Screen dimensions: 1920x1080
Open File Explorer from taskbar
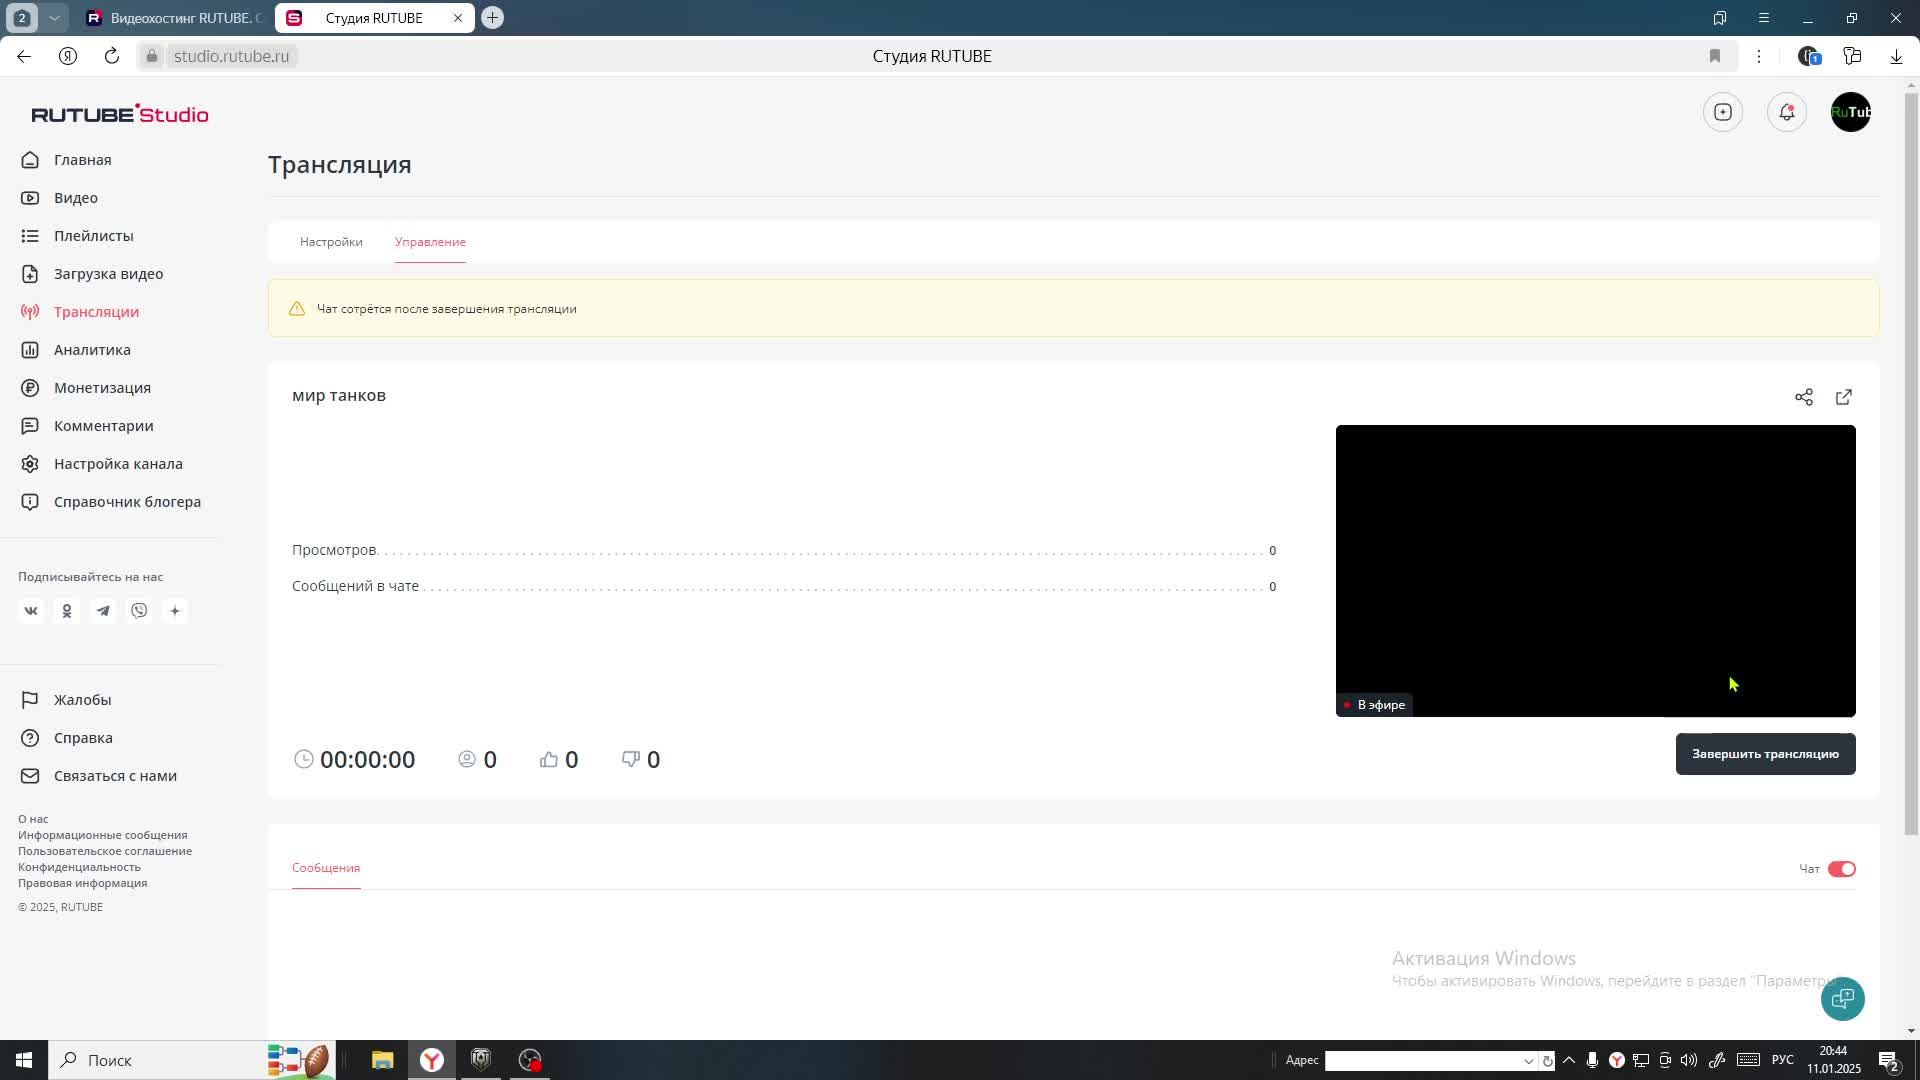point(382,1060)
